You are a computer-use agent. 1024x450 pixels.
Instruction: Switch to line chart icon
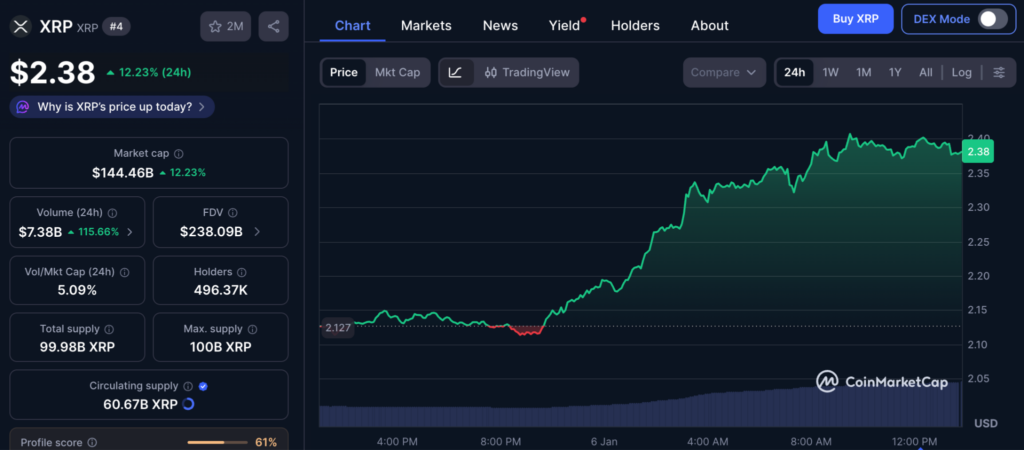pyautogui.click(x=455, y=72)
